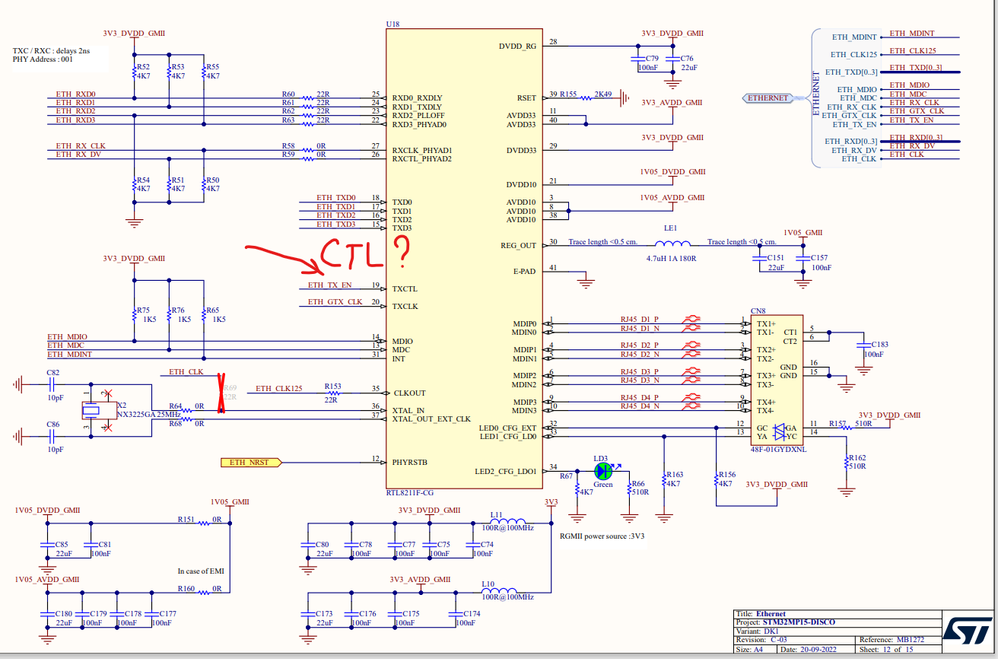Screen dimensions: 998x659
Task: Click the RSET pin name
Action: 527,98
